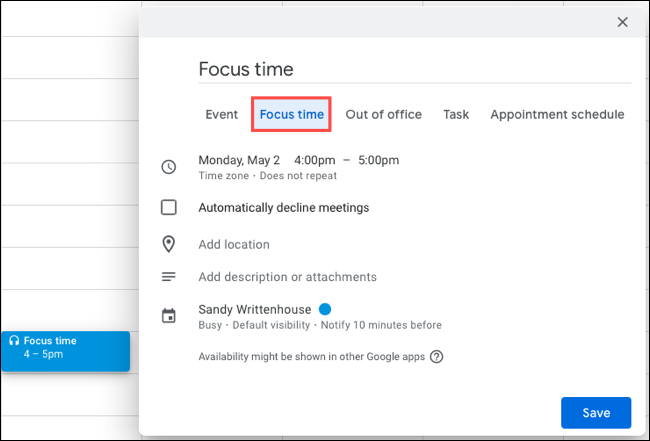650x441 pixels.
Task: Select the Focus time tab
Action: tap(291, 115)
